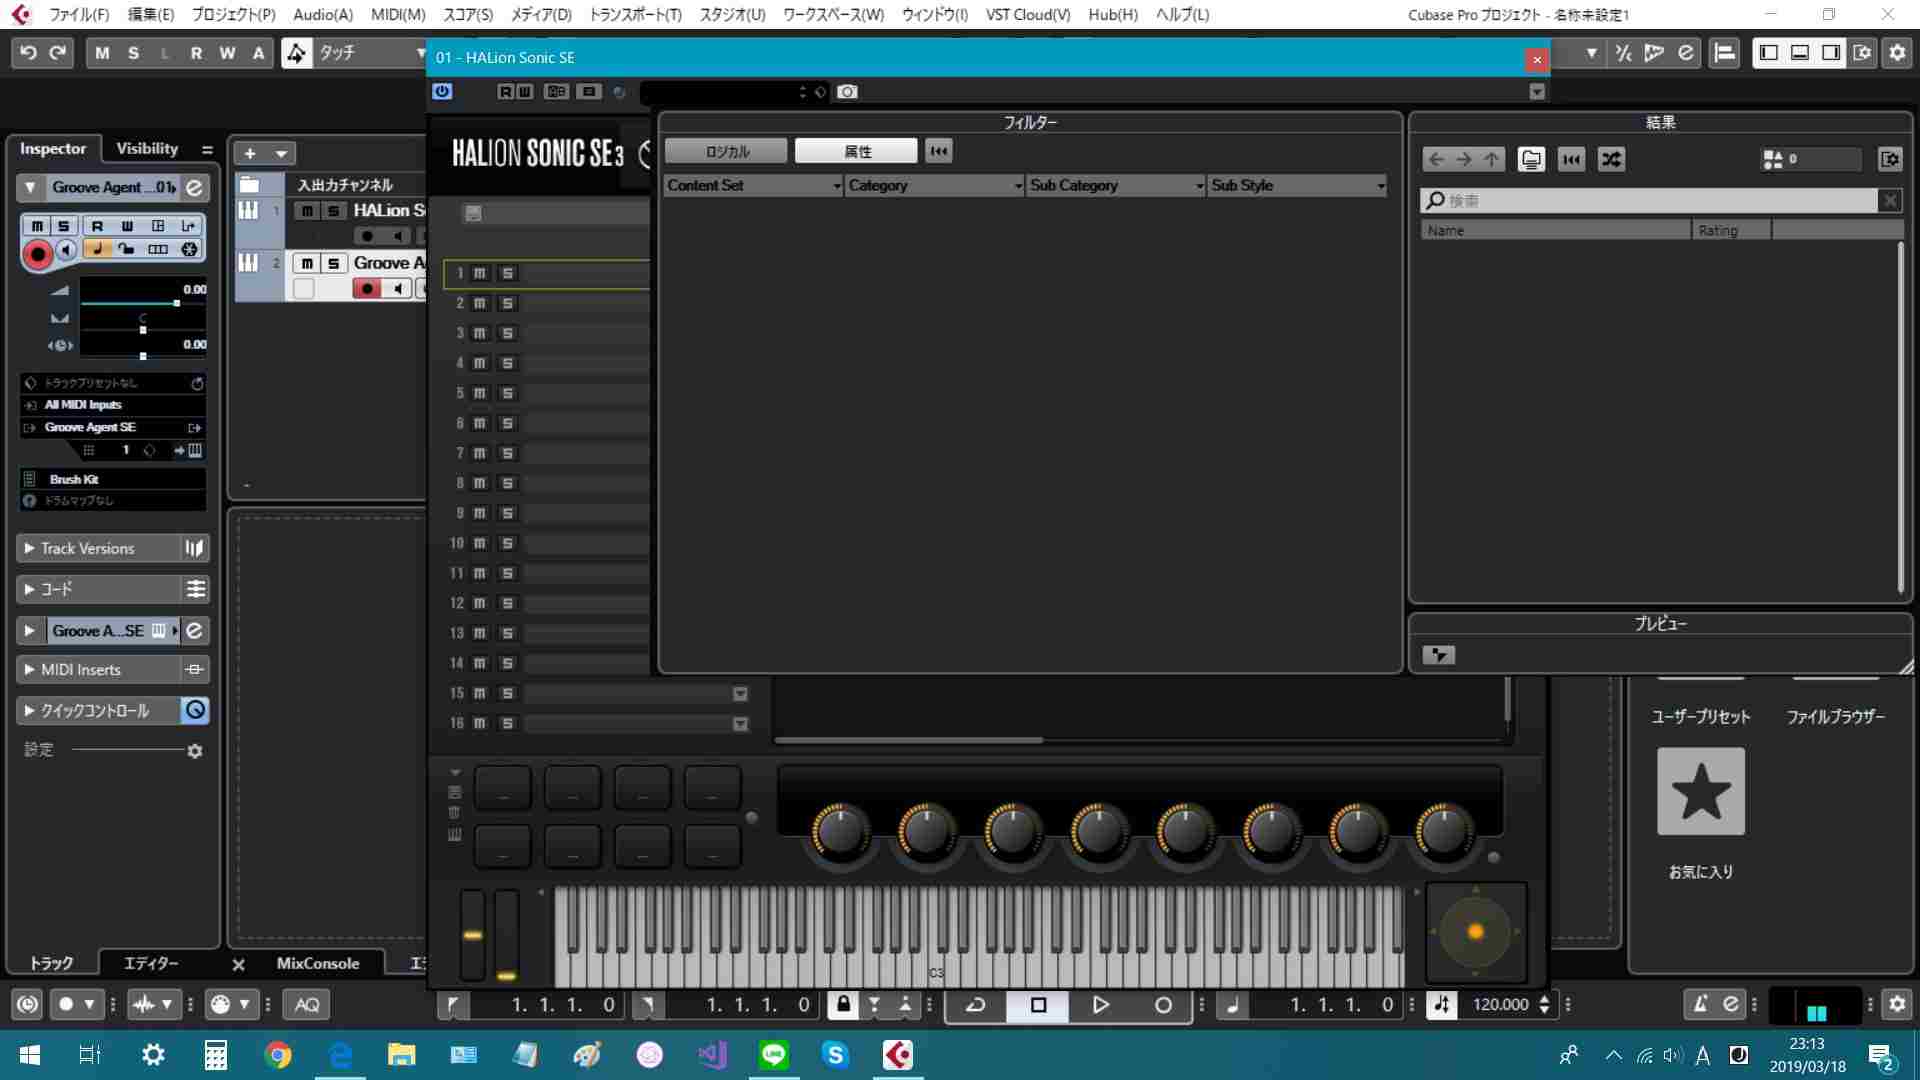Click the HALion pitch wheel slider

tap(473, 935)
